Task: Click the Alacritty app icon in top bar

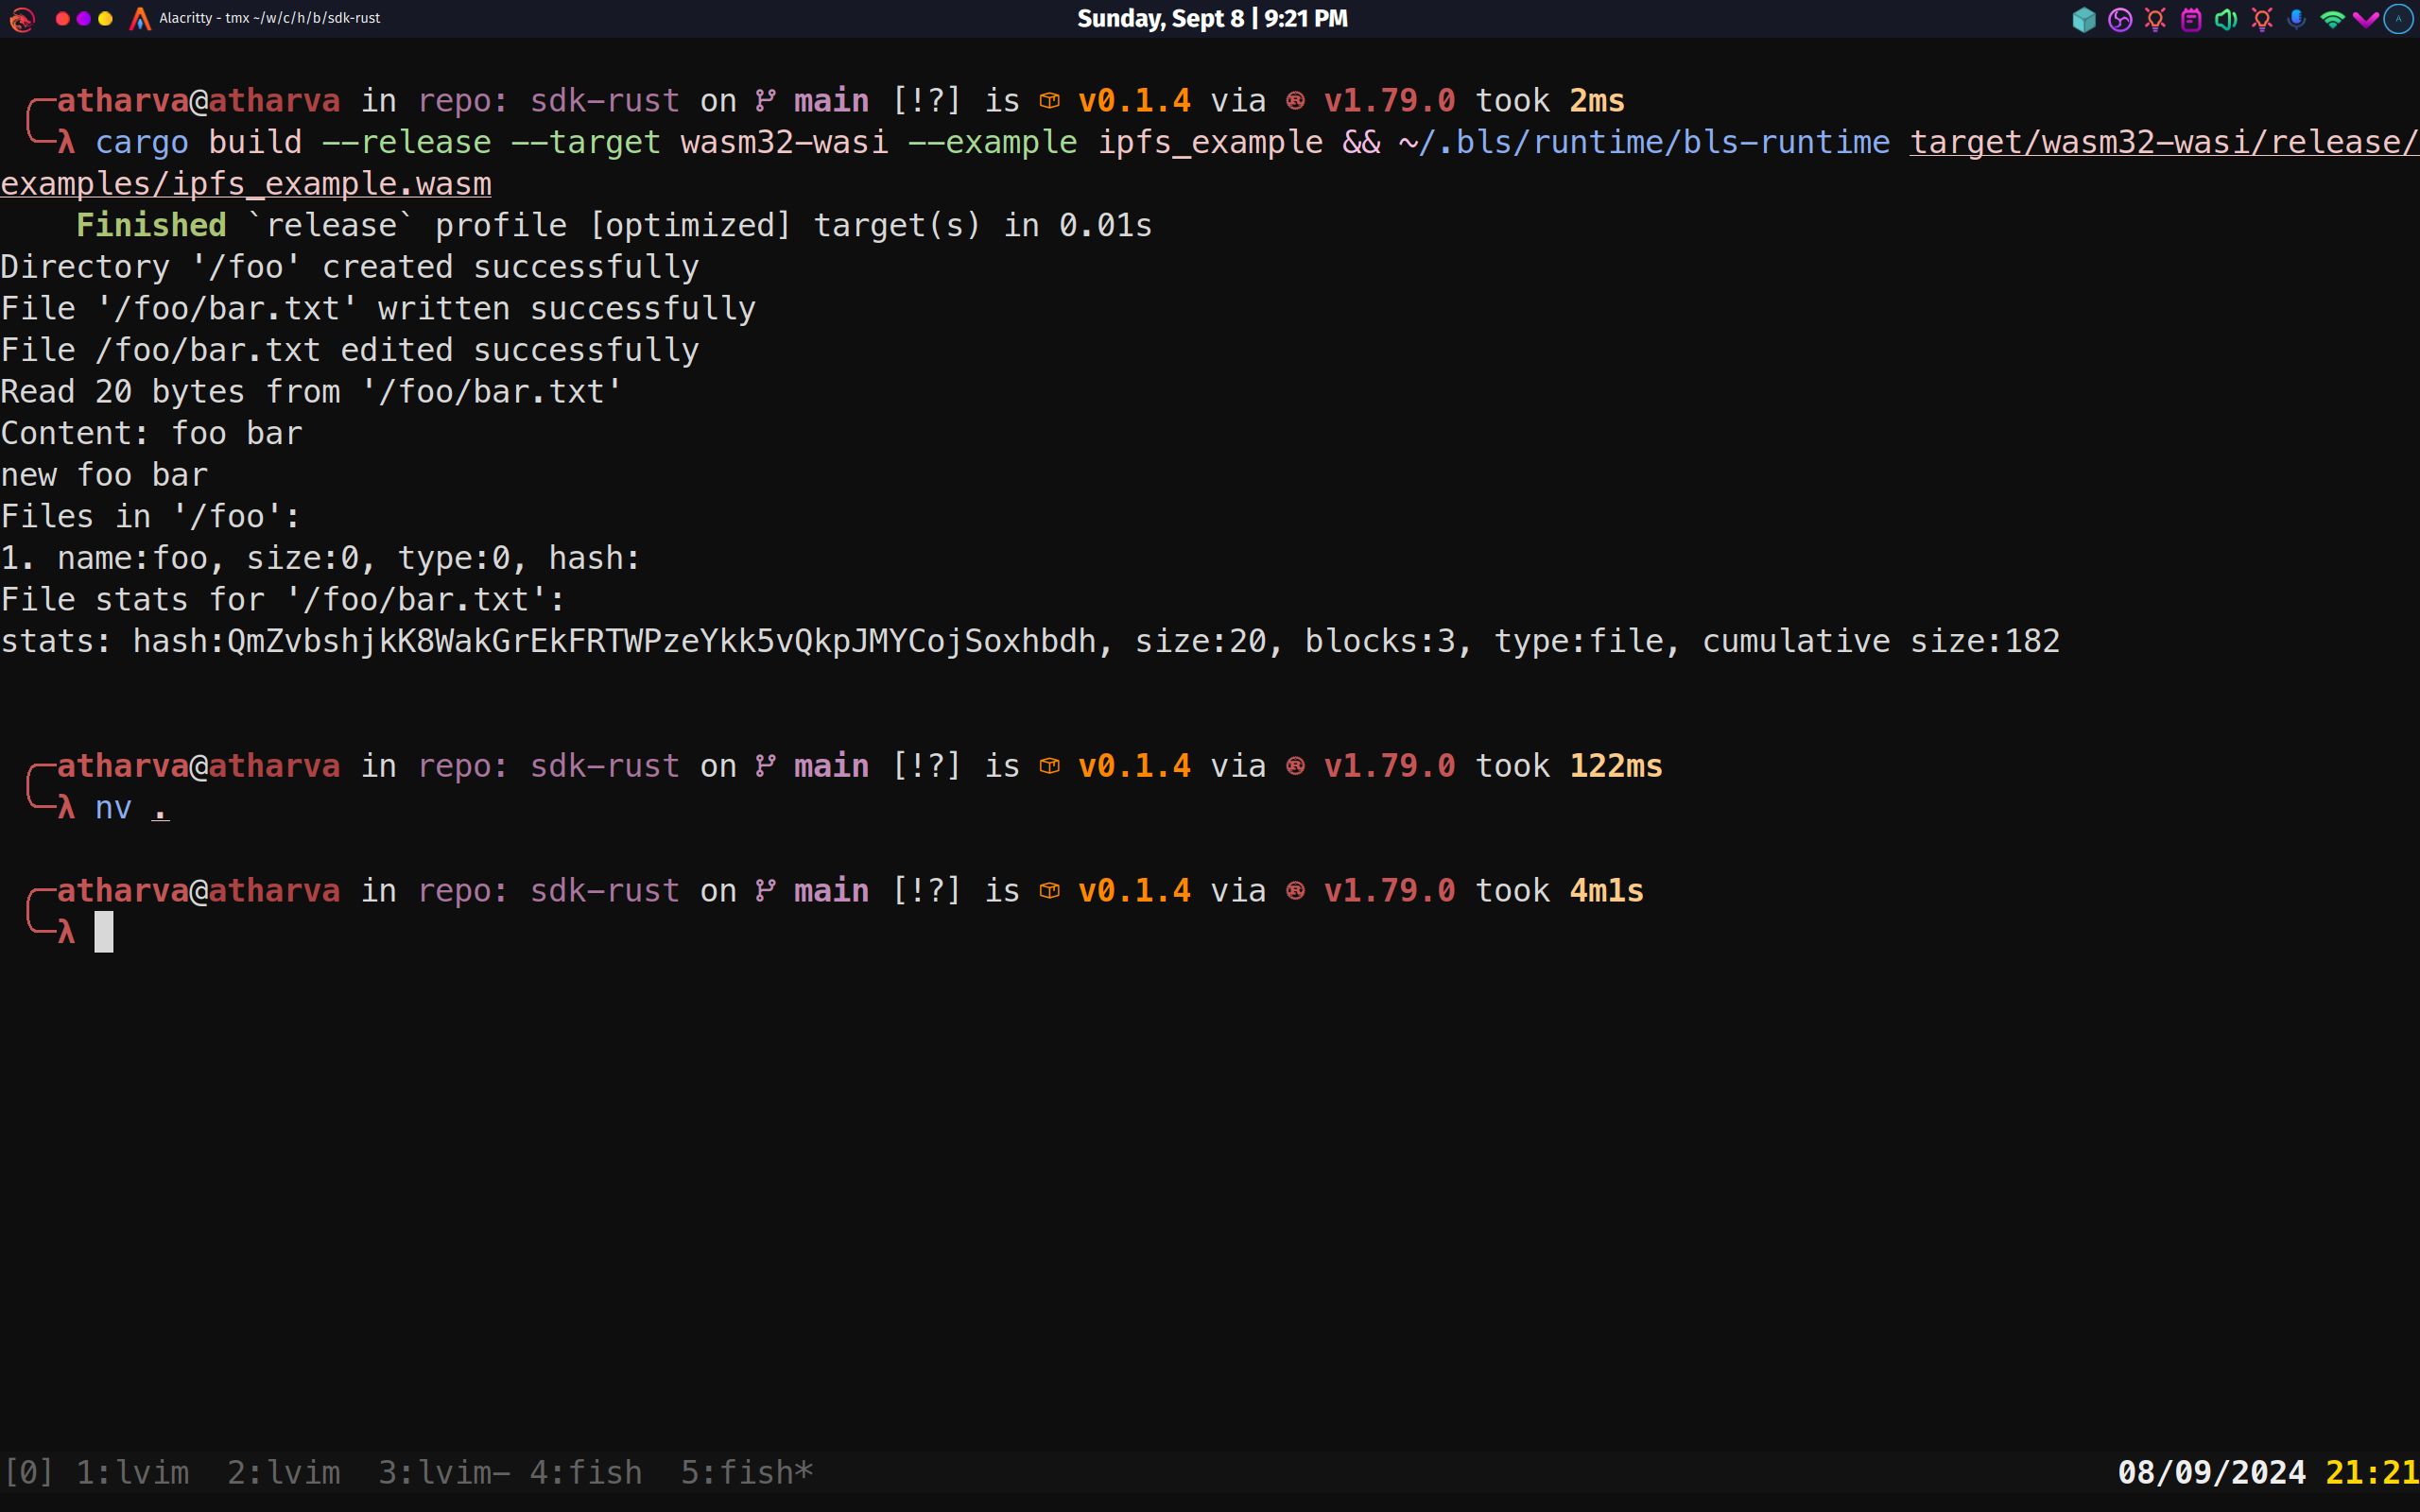Action: coord(140,19)
